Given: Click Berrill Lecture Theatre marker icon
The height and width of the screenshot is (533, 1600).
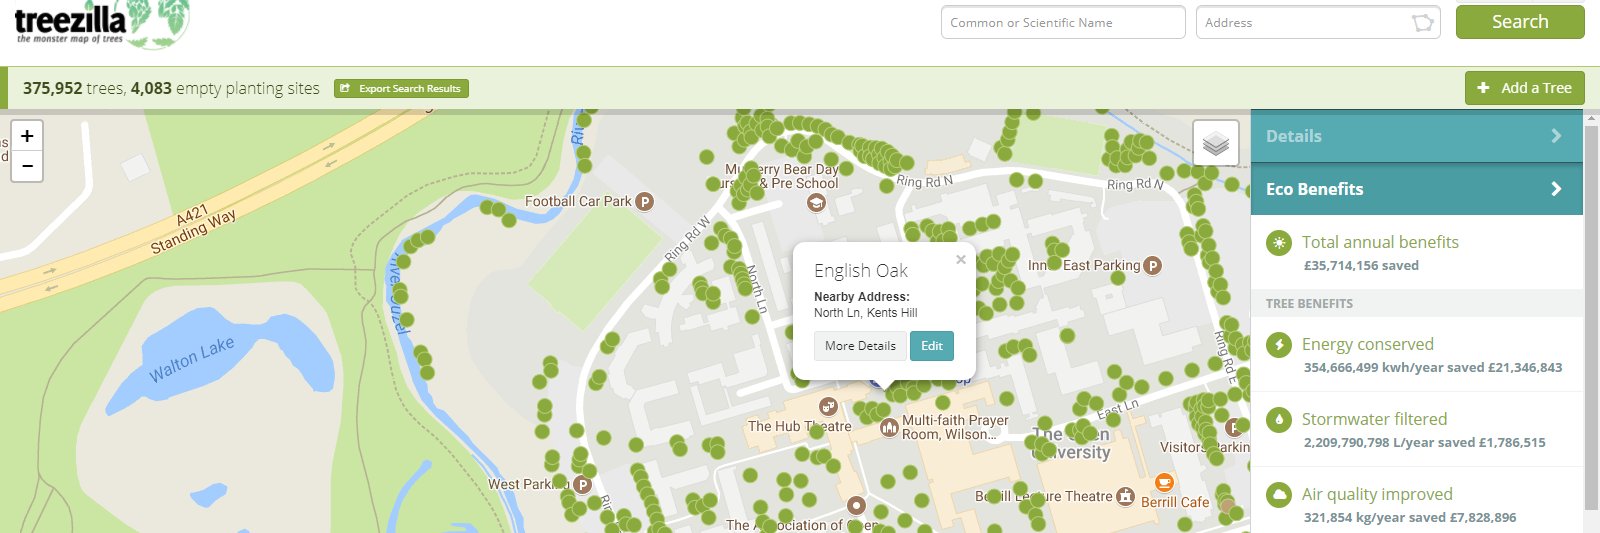Looking at the screenshot, I should click(1126, 496).
